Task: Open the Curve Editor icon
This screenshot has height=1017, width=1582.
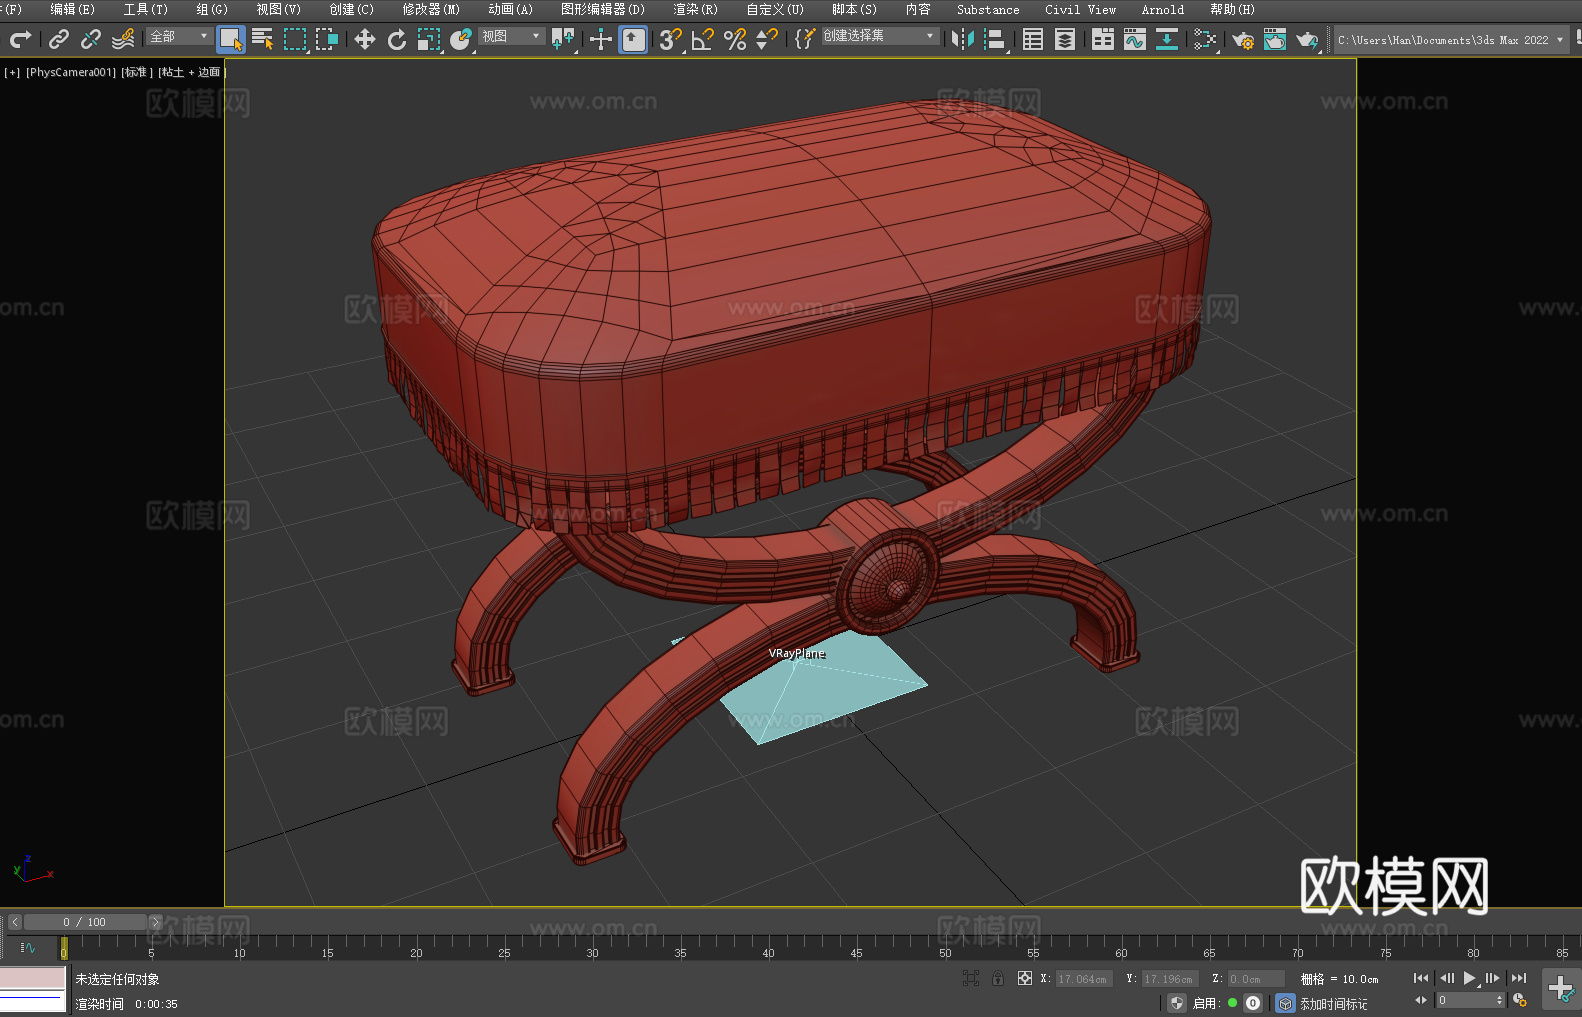Action: pos(1135,39)
